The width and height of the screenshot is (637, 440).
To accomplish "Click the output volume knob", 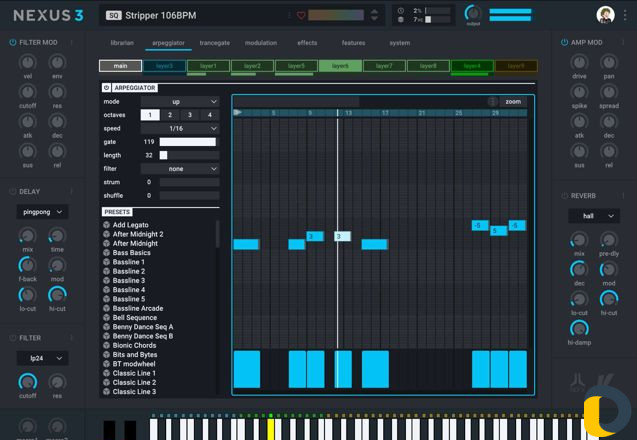I will pos(473,14).
